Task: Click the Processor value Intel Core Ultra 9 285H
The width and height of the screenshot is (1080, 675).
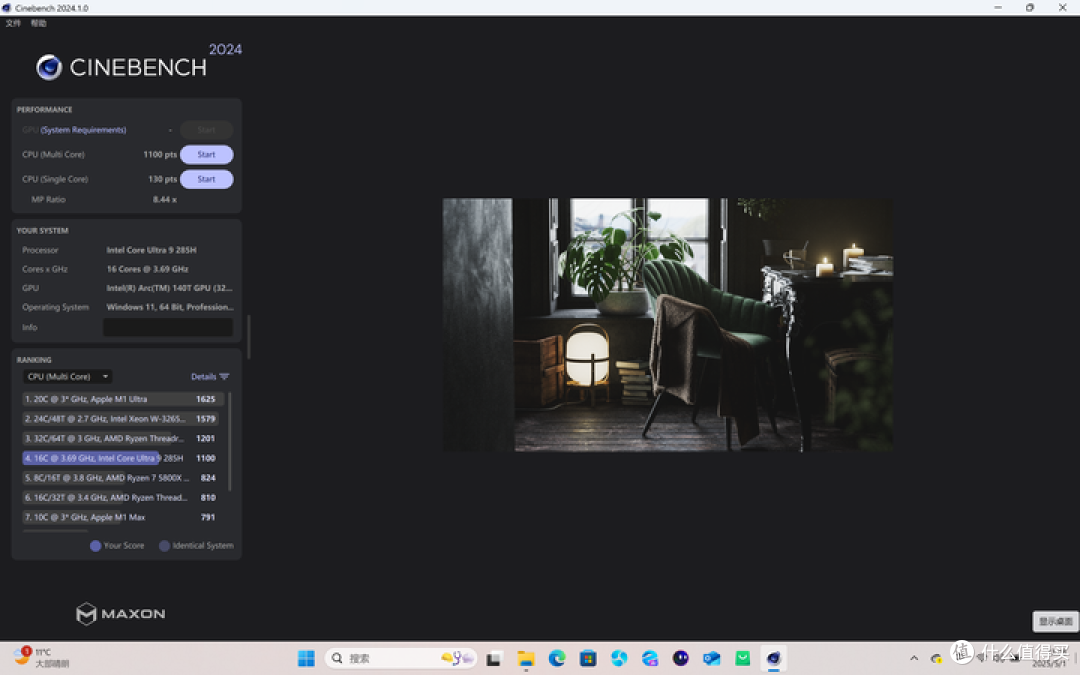Action: point(152,250)
